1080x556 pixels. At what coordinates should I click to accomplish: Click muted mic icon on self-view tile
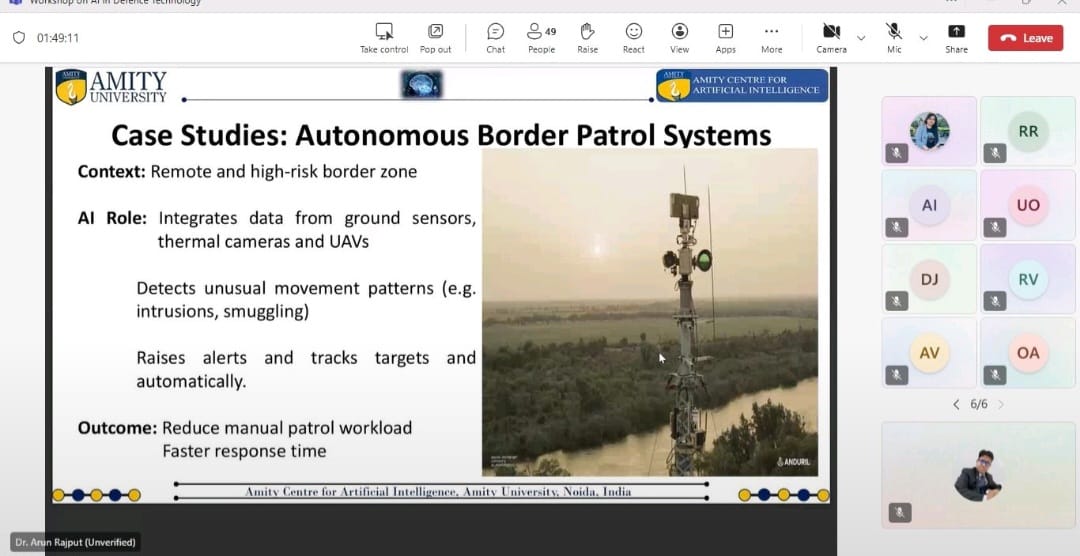tap(900, 513)
